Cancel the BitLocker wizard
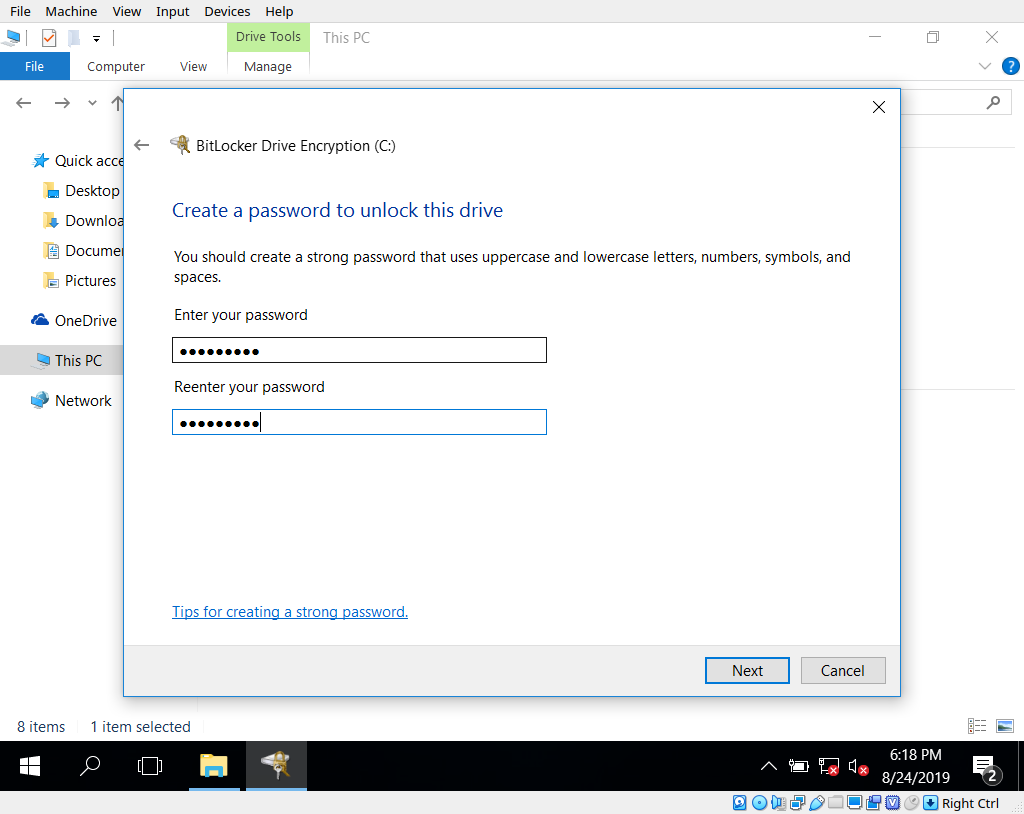 [842, 670]
